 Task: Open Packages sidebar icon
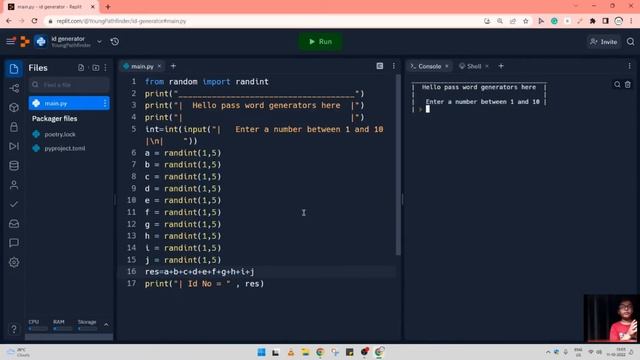point(14,107)
